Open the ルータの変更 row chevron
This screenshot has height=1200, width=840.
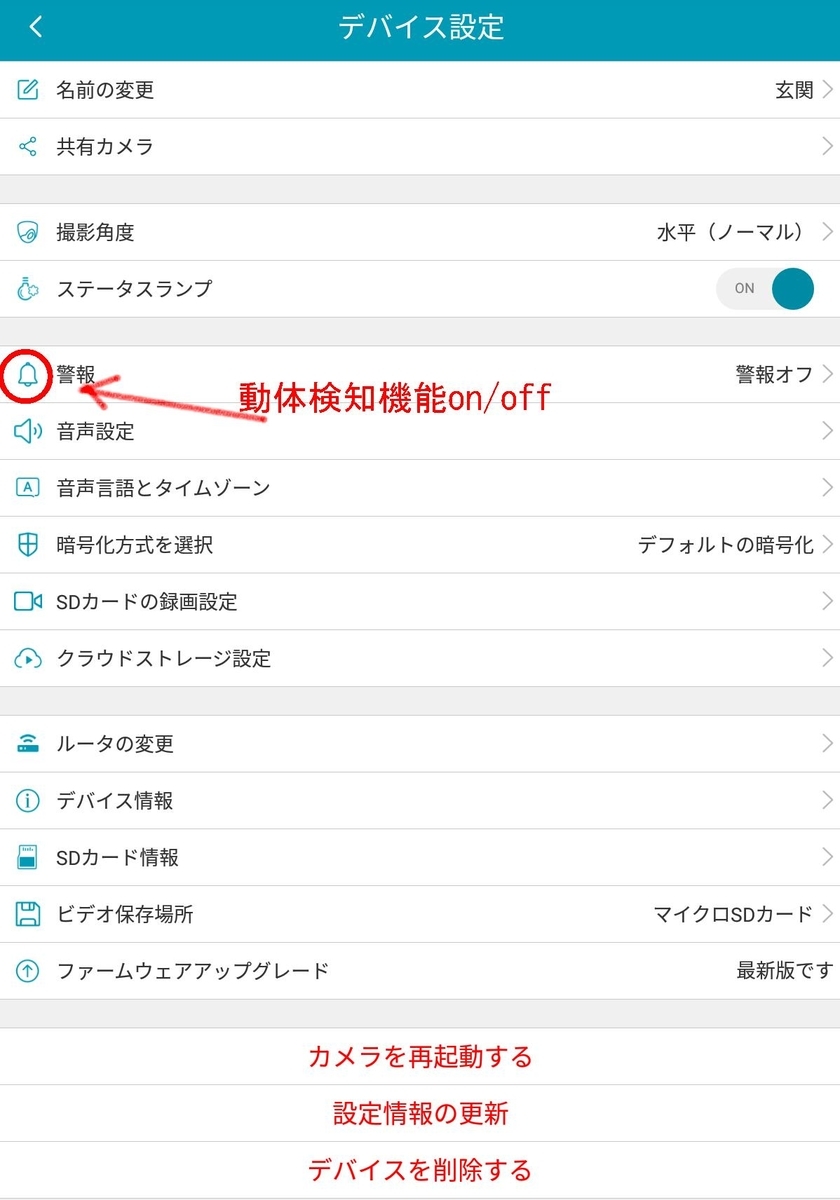(827, 744)
